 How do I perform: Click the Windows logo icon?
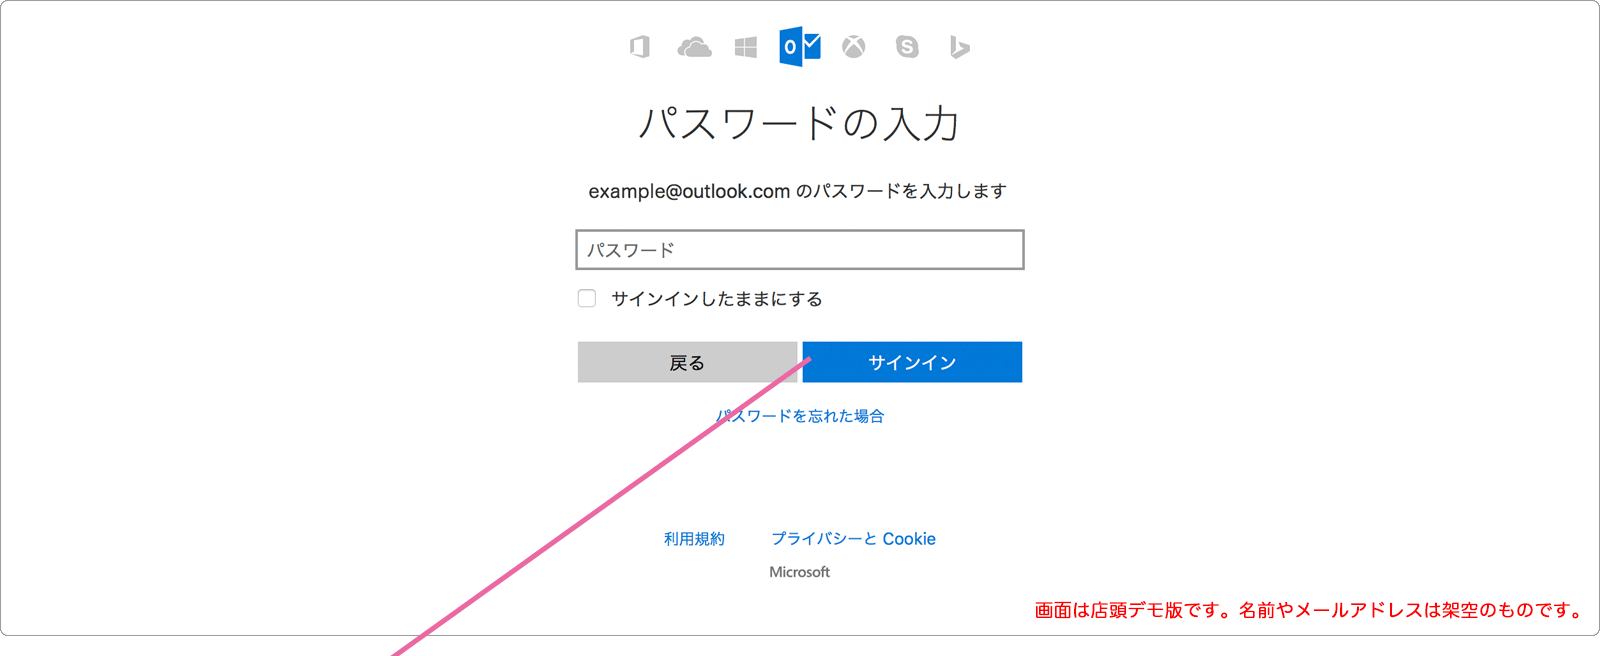click(746, 47)
